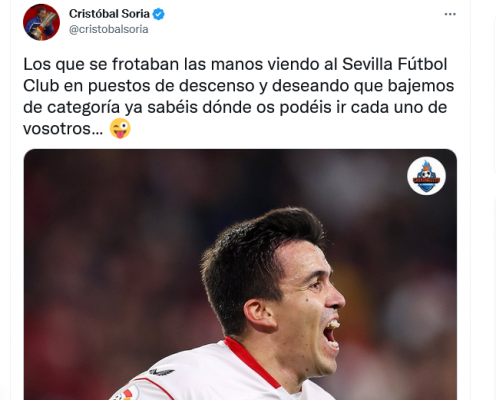Click the word "descenso" in tweet body

[217, 86]
